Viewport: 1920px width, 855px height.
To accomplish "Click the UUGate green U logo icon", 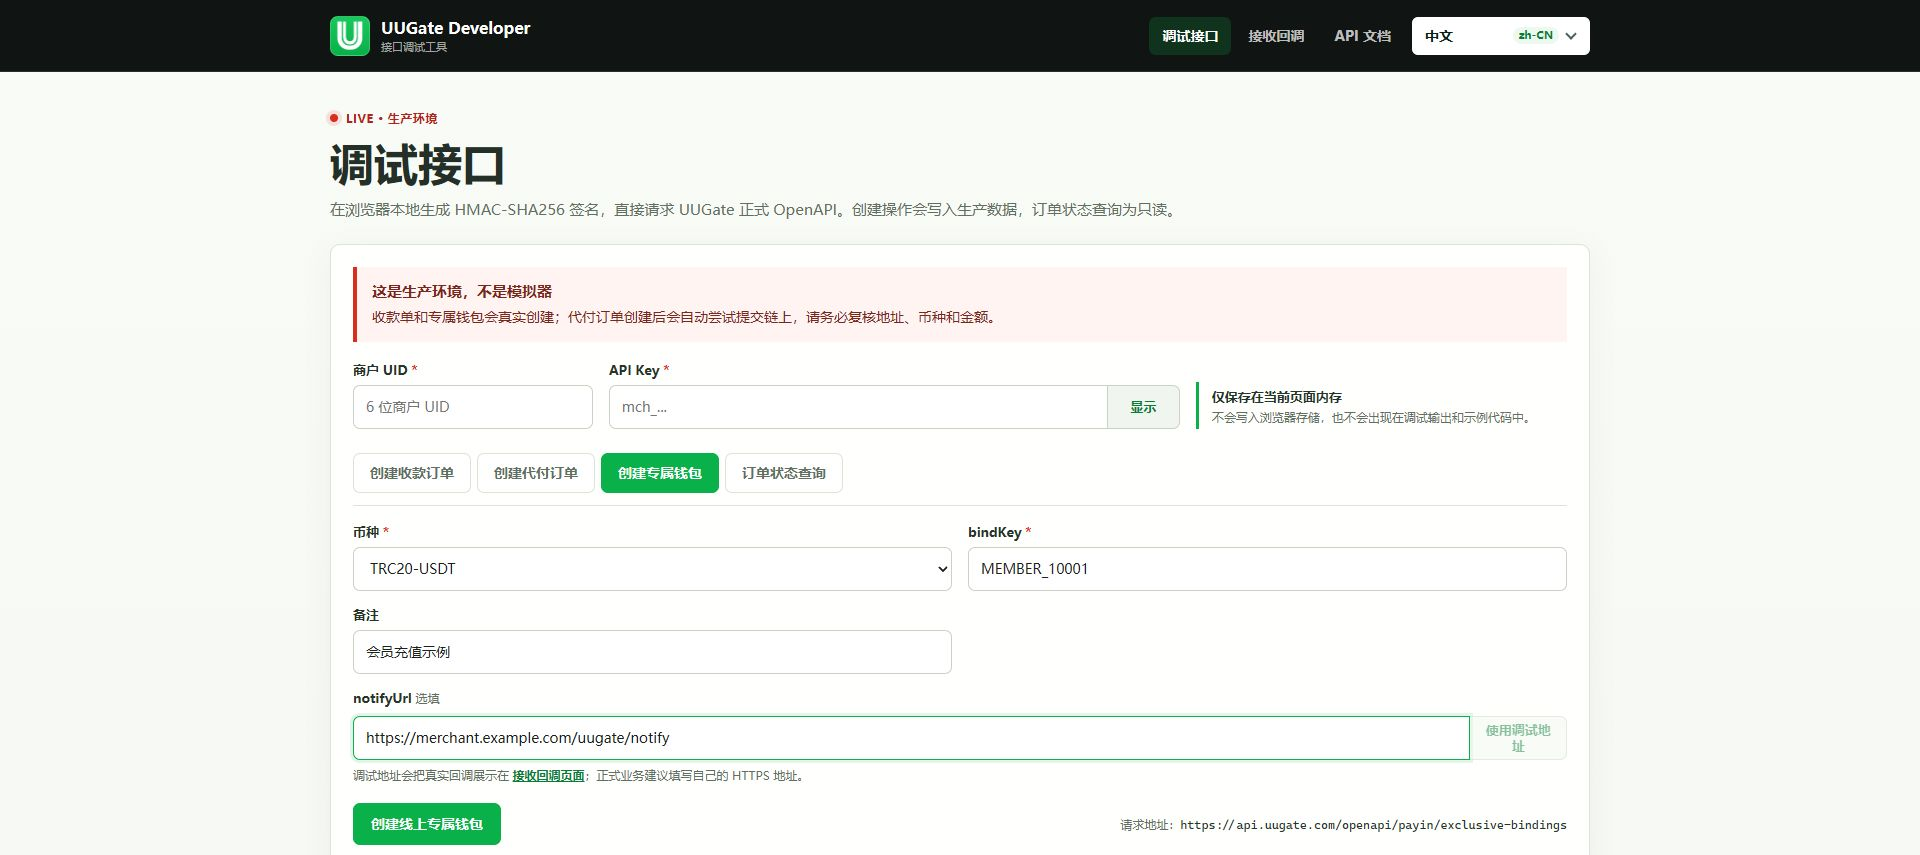I will tap(350, 36).
